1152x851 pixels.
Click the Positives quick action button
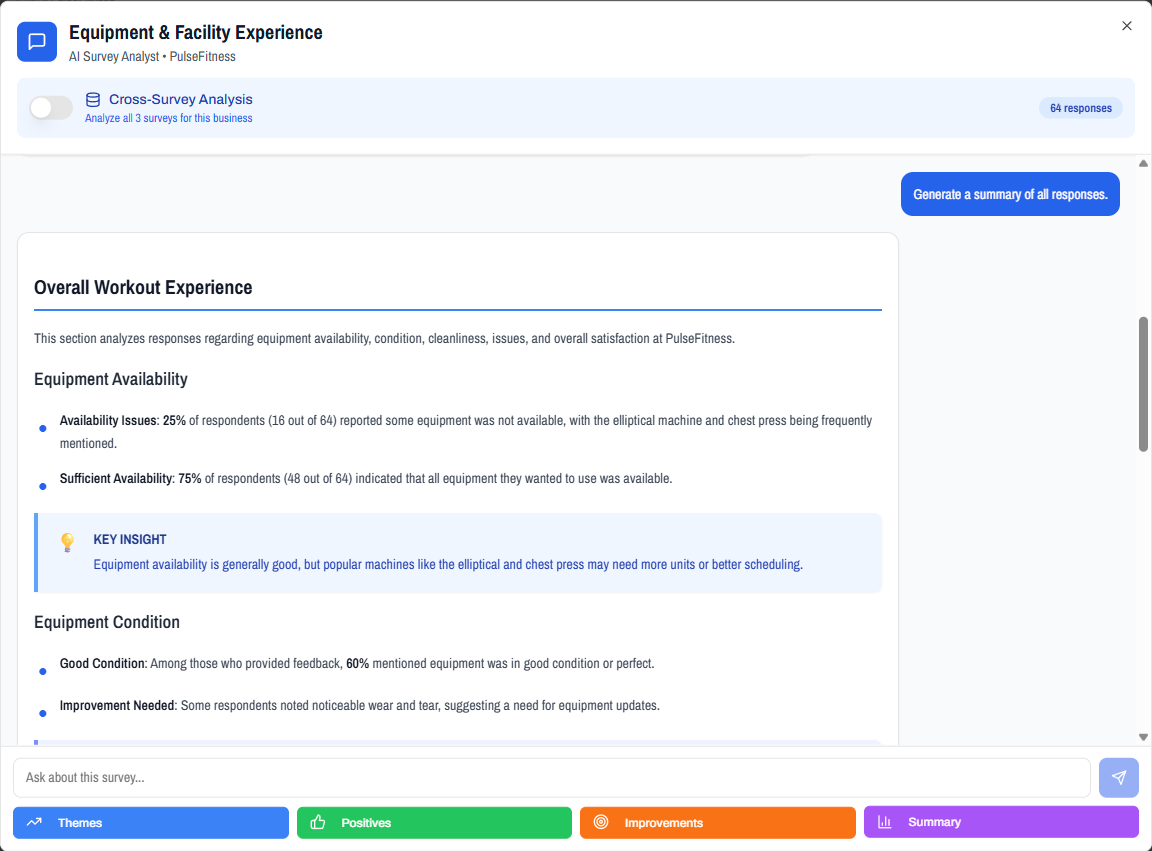434,822
